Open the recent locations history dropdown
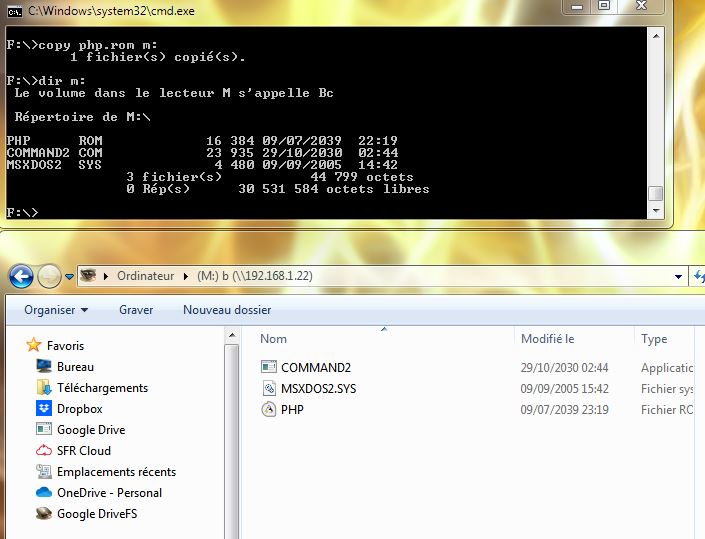 [x=69, y=276]
